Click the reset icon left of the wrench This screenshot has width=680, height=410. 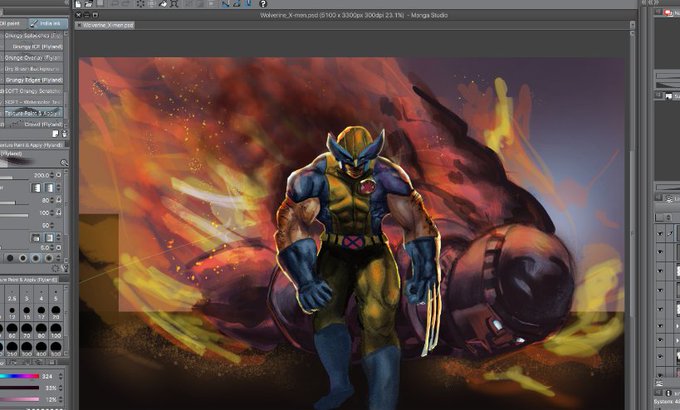click(x=56, y=269)
